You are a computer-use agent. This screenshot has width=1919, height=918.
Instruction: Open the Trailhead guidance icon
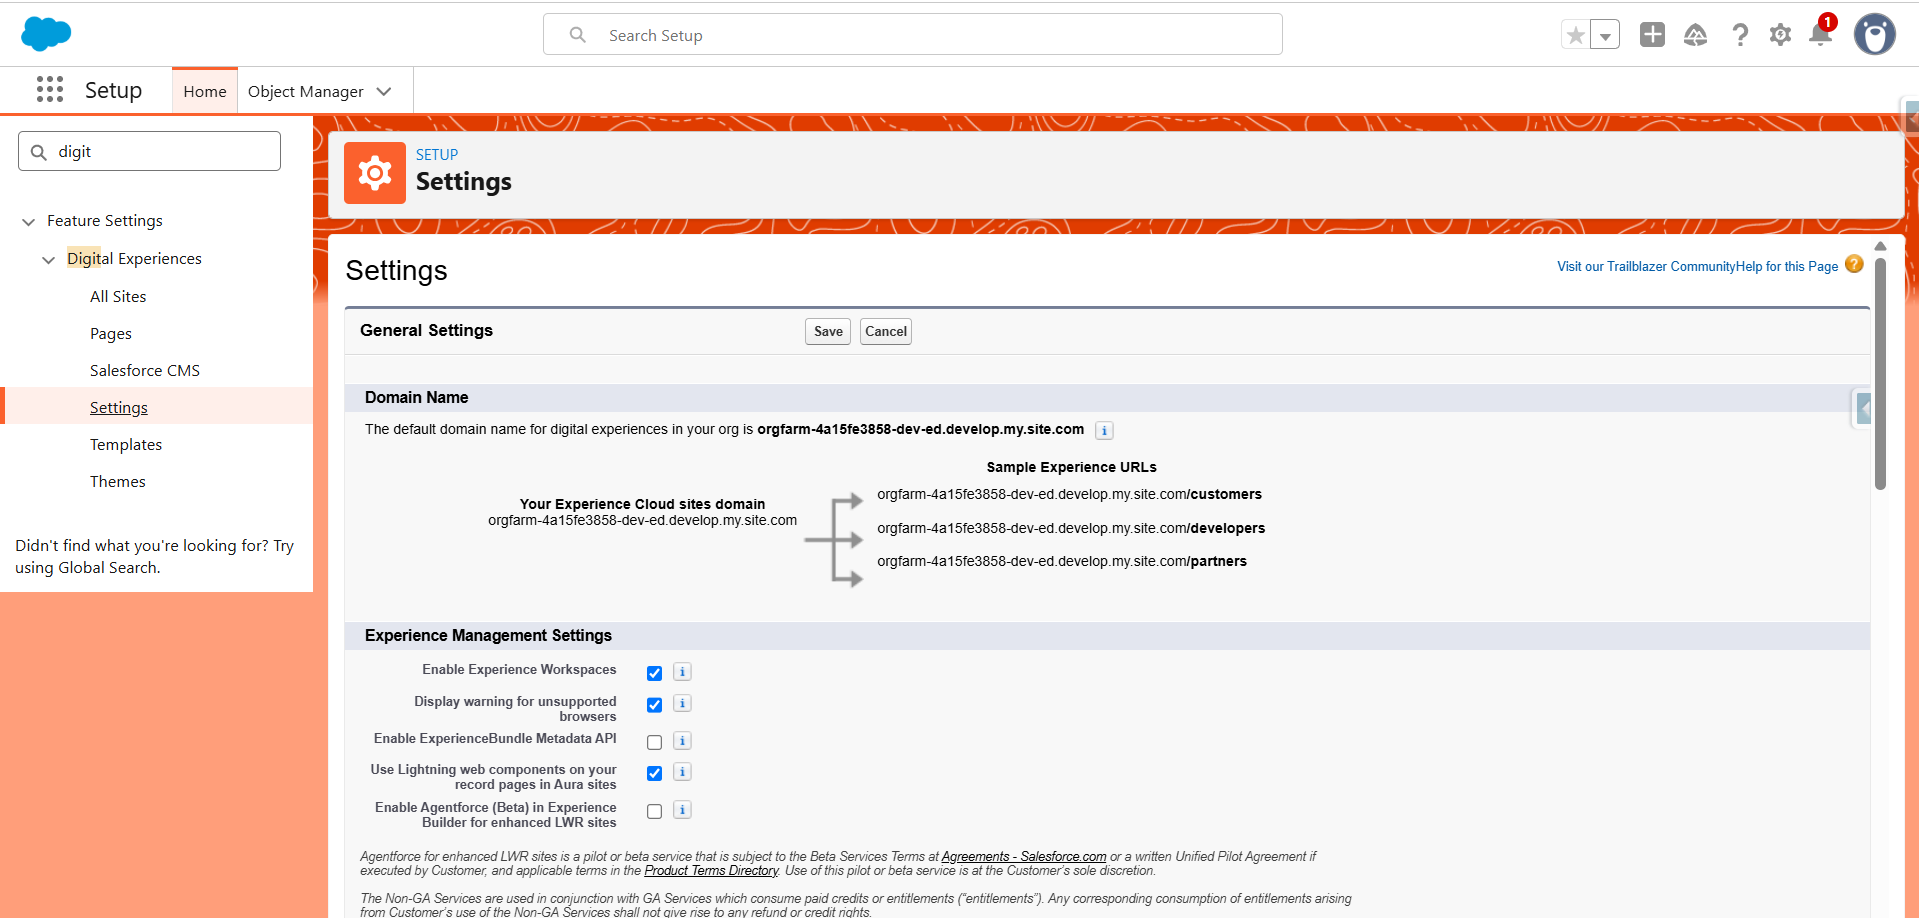tap(1696, 35)
